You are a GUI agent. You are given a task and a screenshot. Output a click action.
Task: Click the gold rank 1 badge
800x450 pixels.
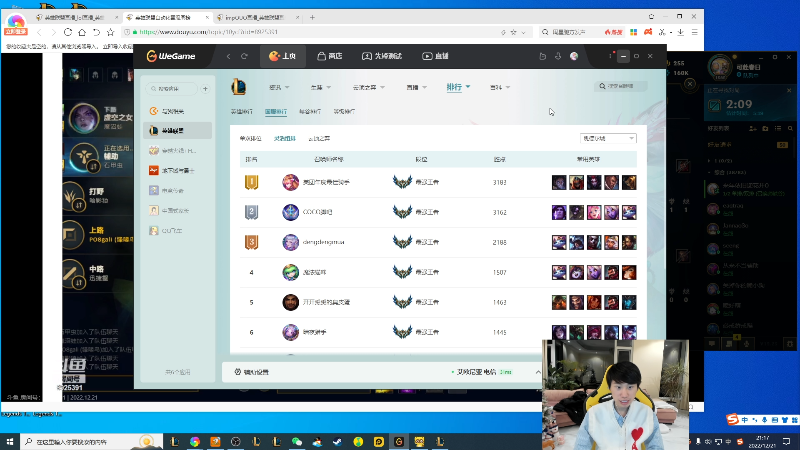point(251,182)
